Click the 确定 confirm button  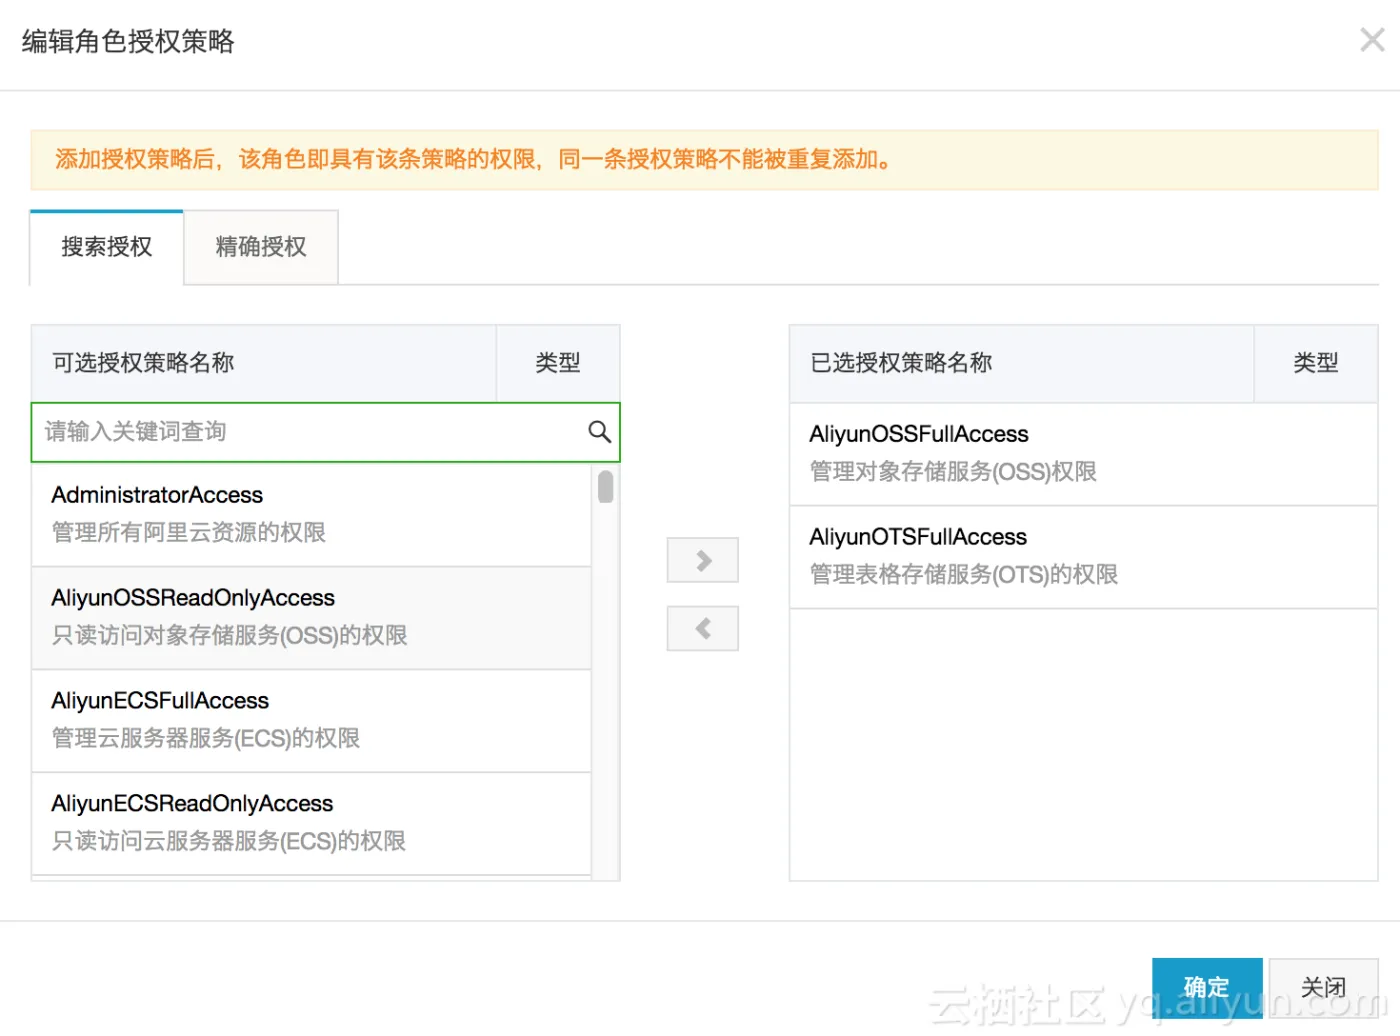point(1207,987)
